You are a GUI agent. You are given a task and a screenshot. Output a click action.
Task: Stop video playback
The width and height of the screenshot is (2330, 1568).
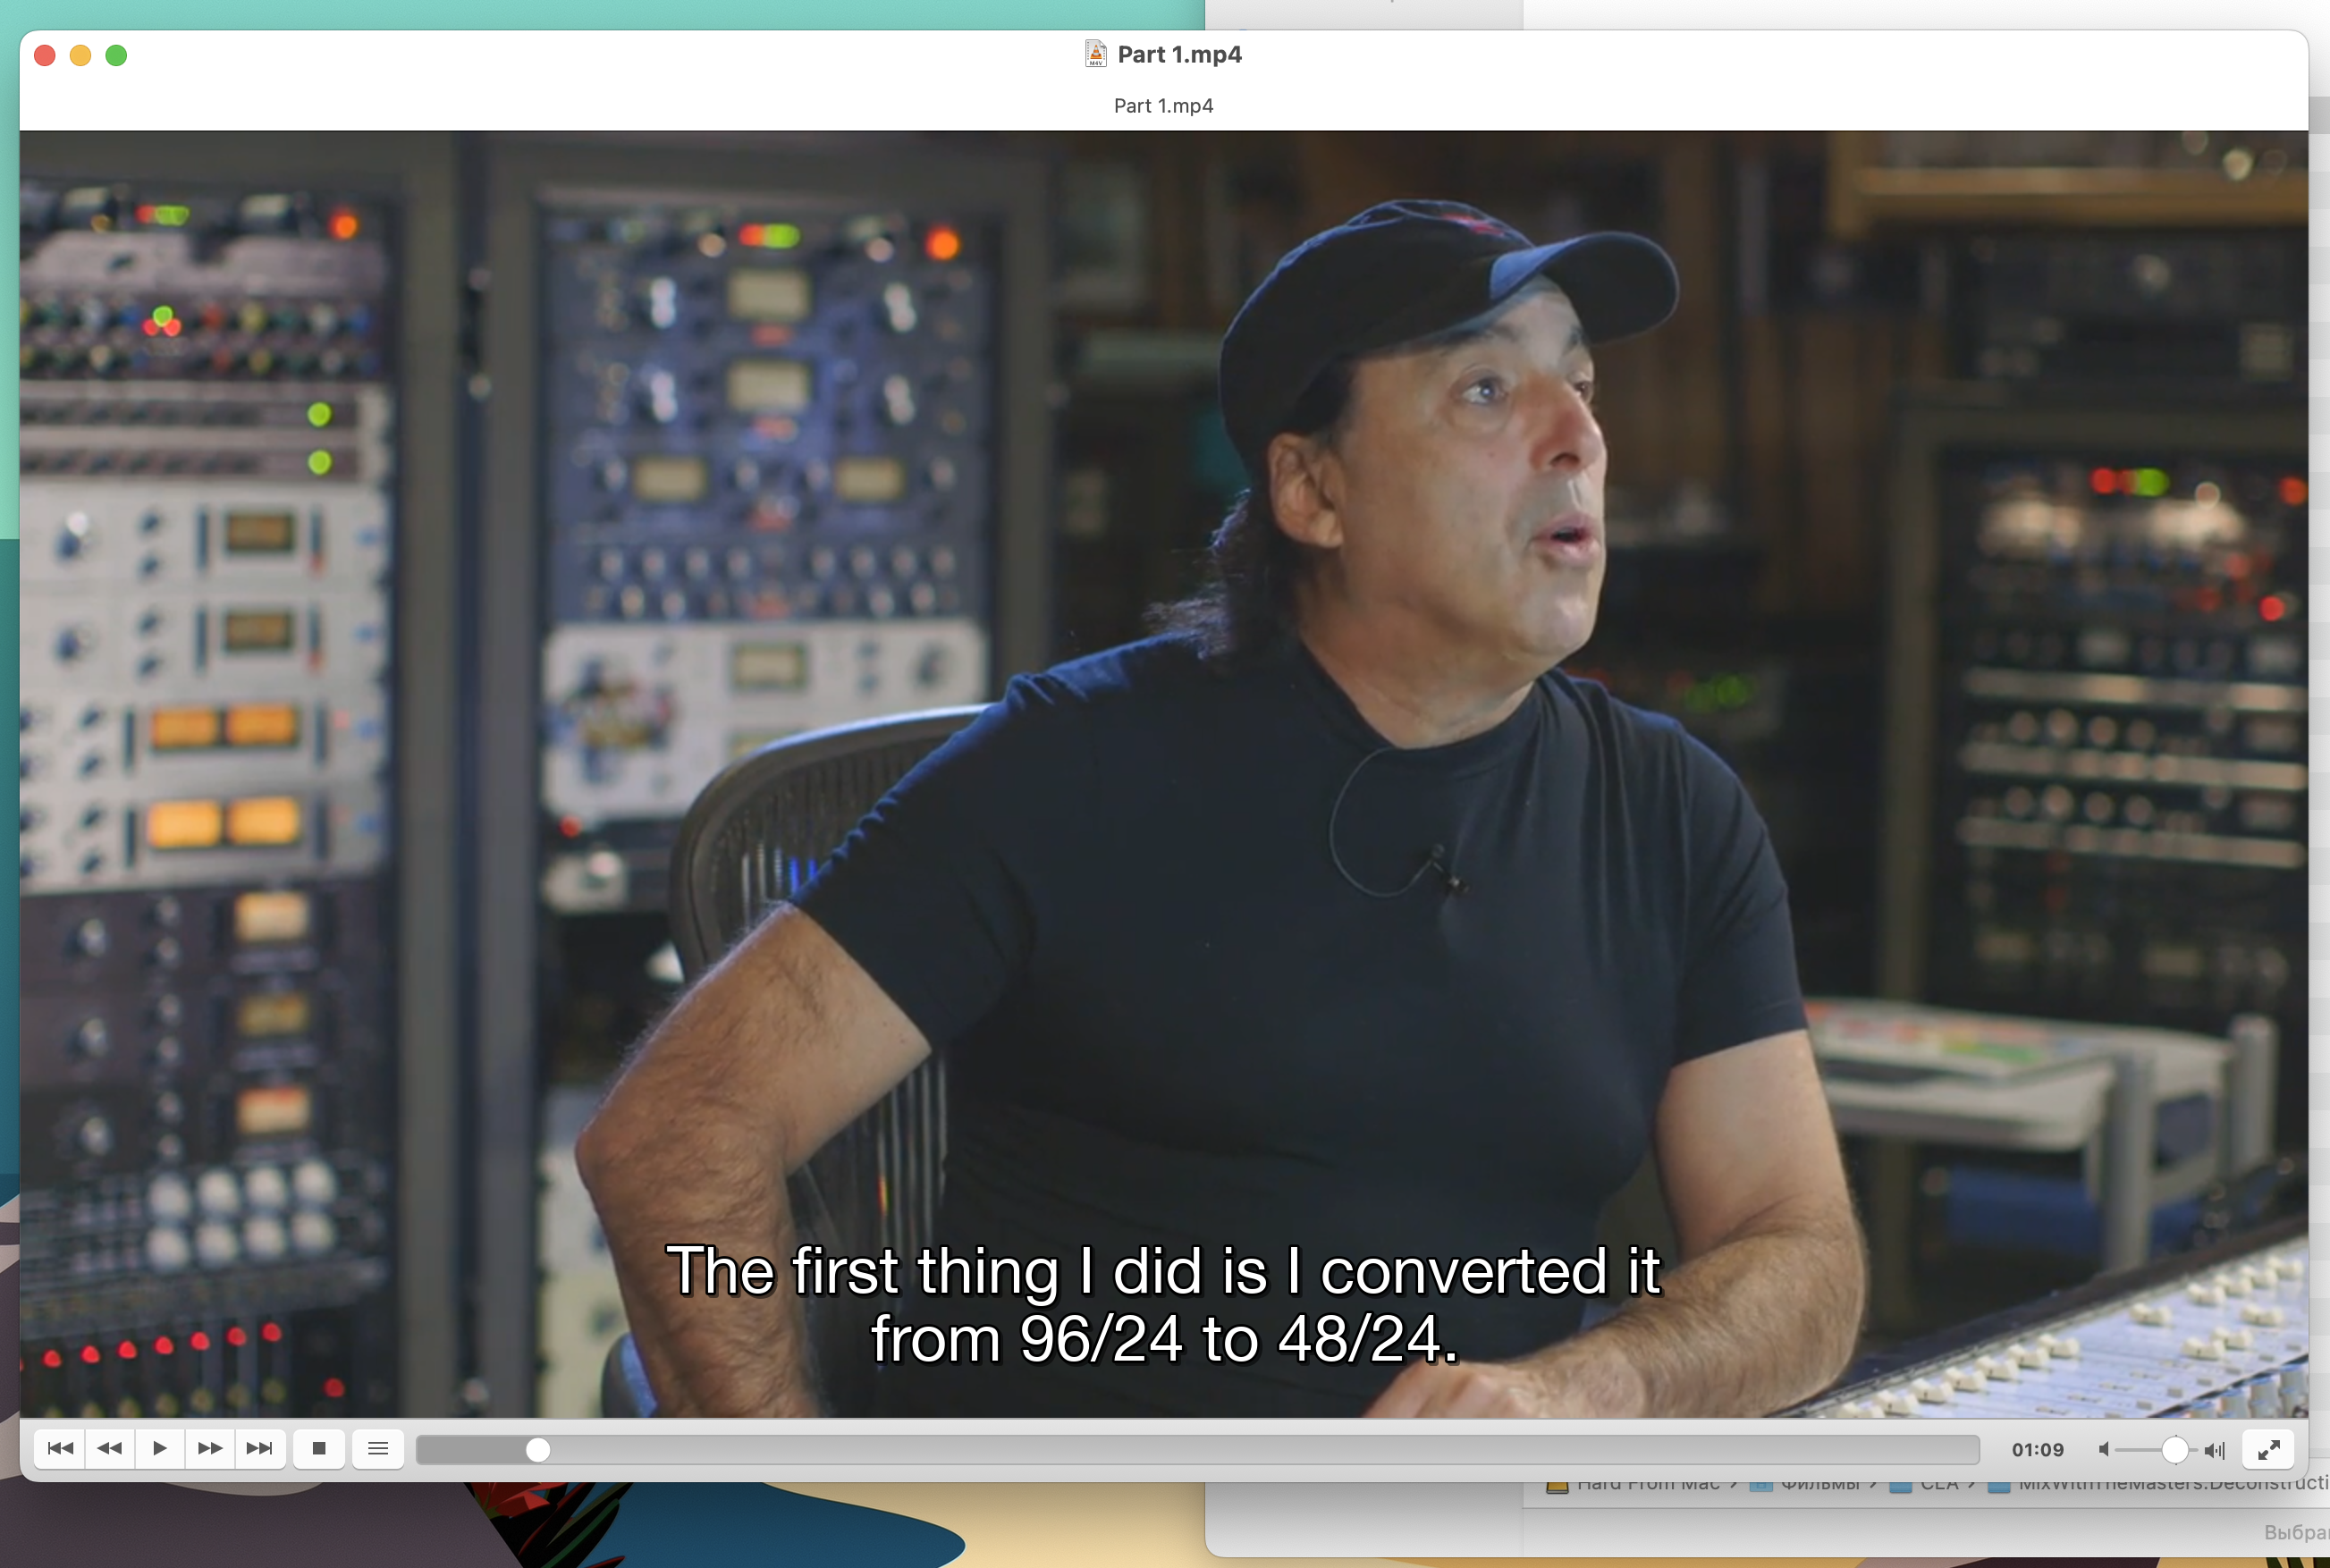point(319,1448)
